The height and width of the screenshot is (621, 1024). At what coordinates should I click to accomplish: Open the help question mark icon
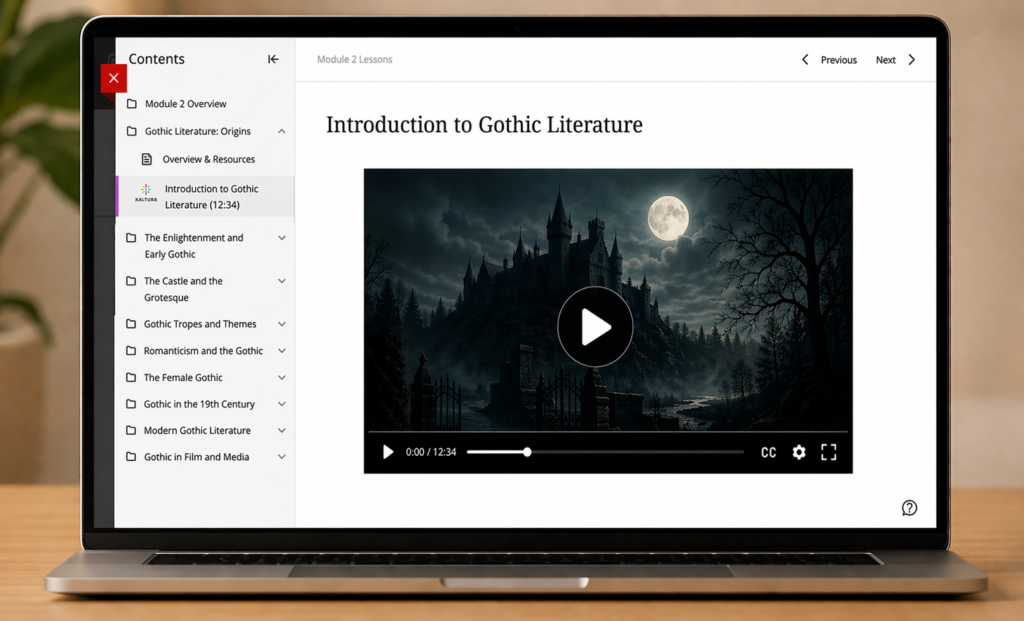click(x=909, y=508)
